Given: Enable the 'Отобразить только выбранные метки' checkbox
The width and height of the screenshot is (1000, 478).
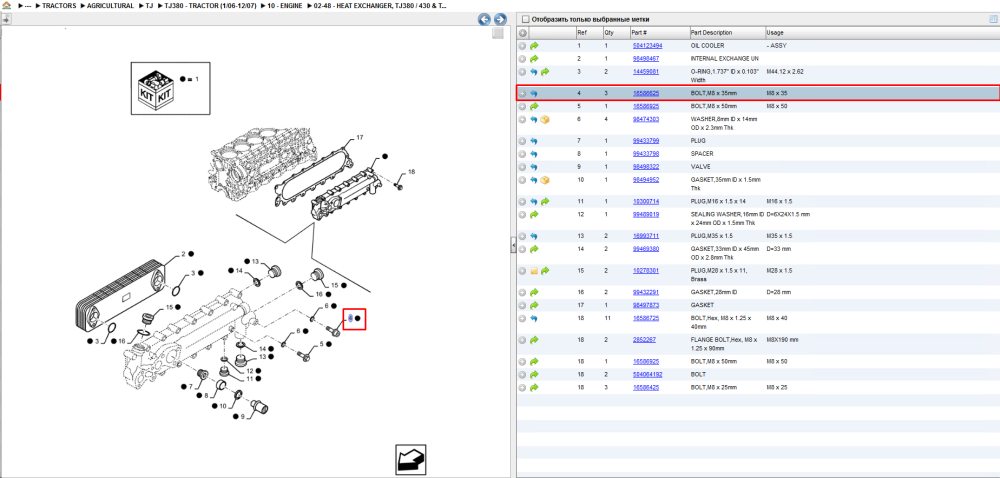Looking at the screenshot, I should click(x=526, y=19).
